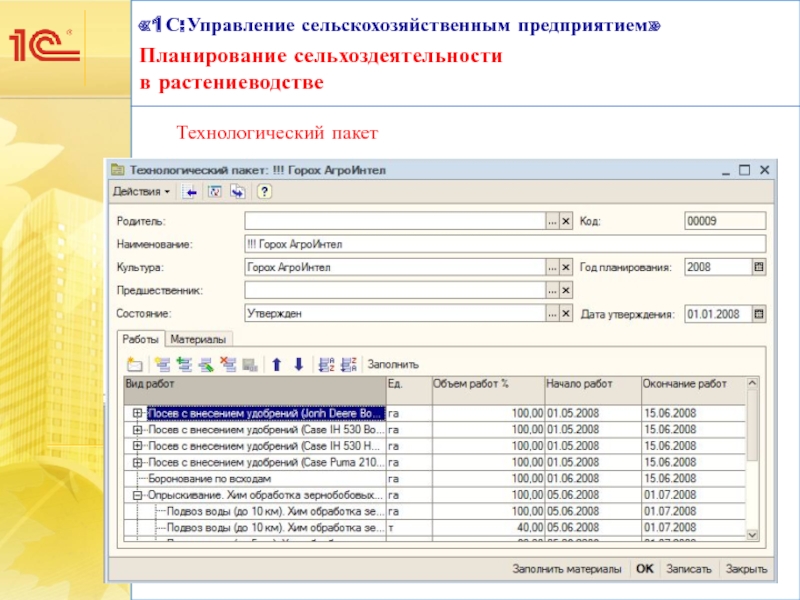Screen dimensions: 800x600
Task: Expand the first Посев с внесением удобрений row
Action: point(137,413)
